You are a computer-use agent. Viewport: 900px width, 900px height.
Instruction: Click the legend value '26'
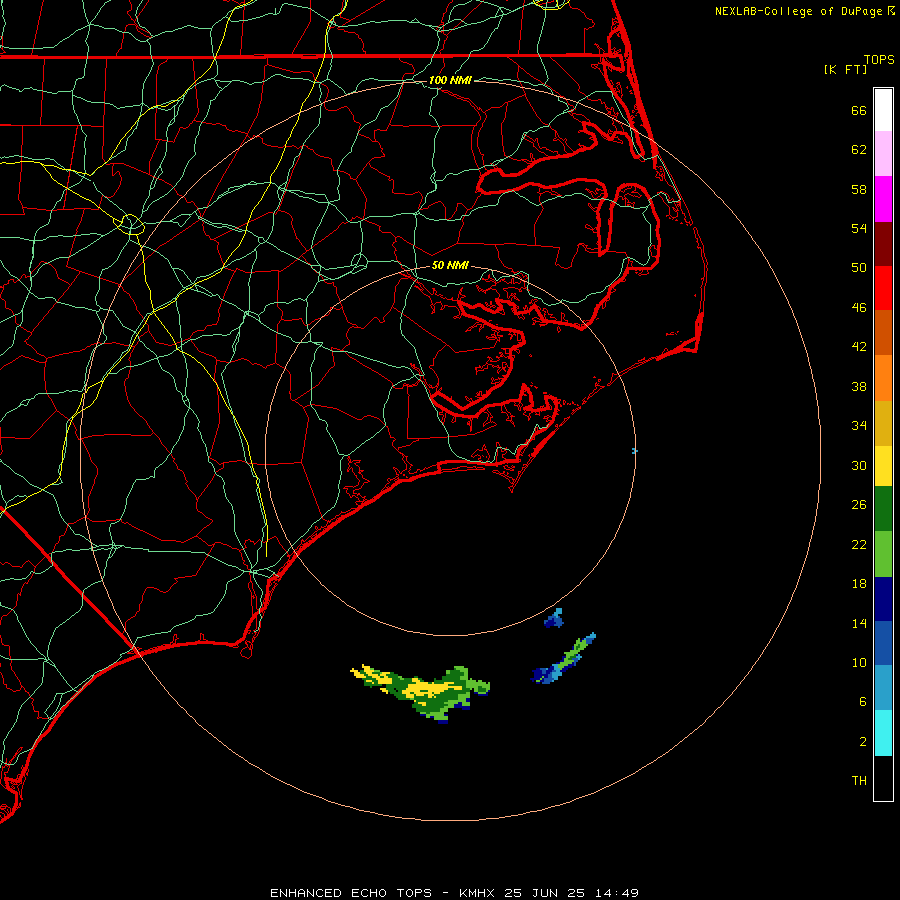(859, 505)
